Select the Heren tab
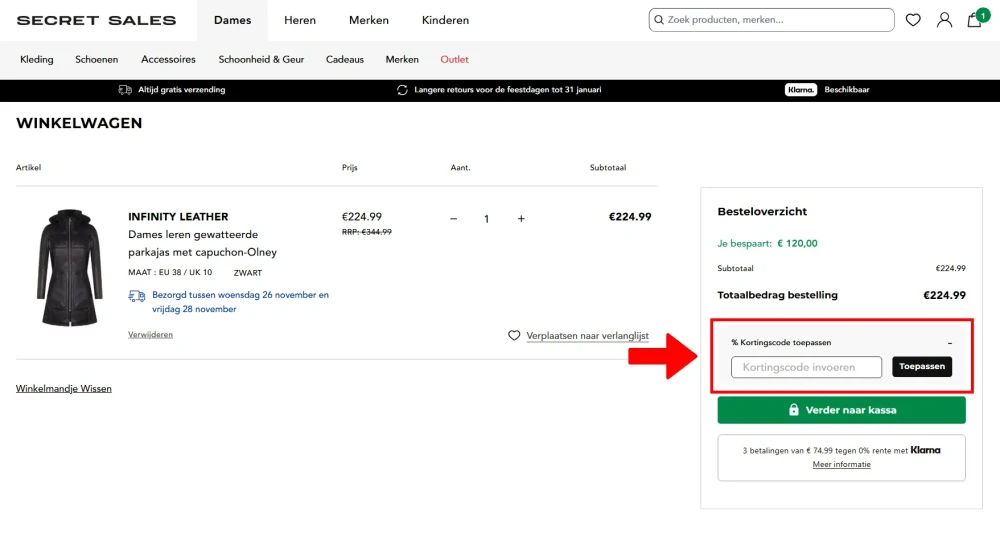The width and height of the screenshot is (1000, 557). (x=301, y=20)
